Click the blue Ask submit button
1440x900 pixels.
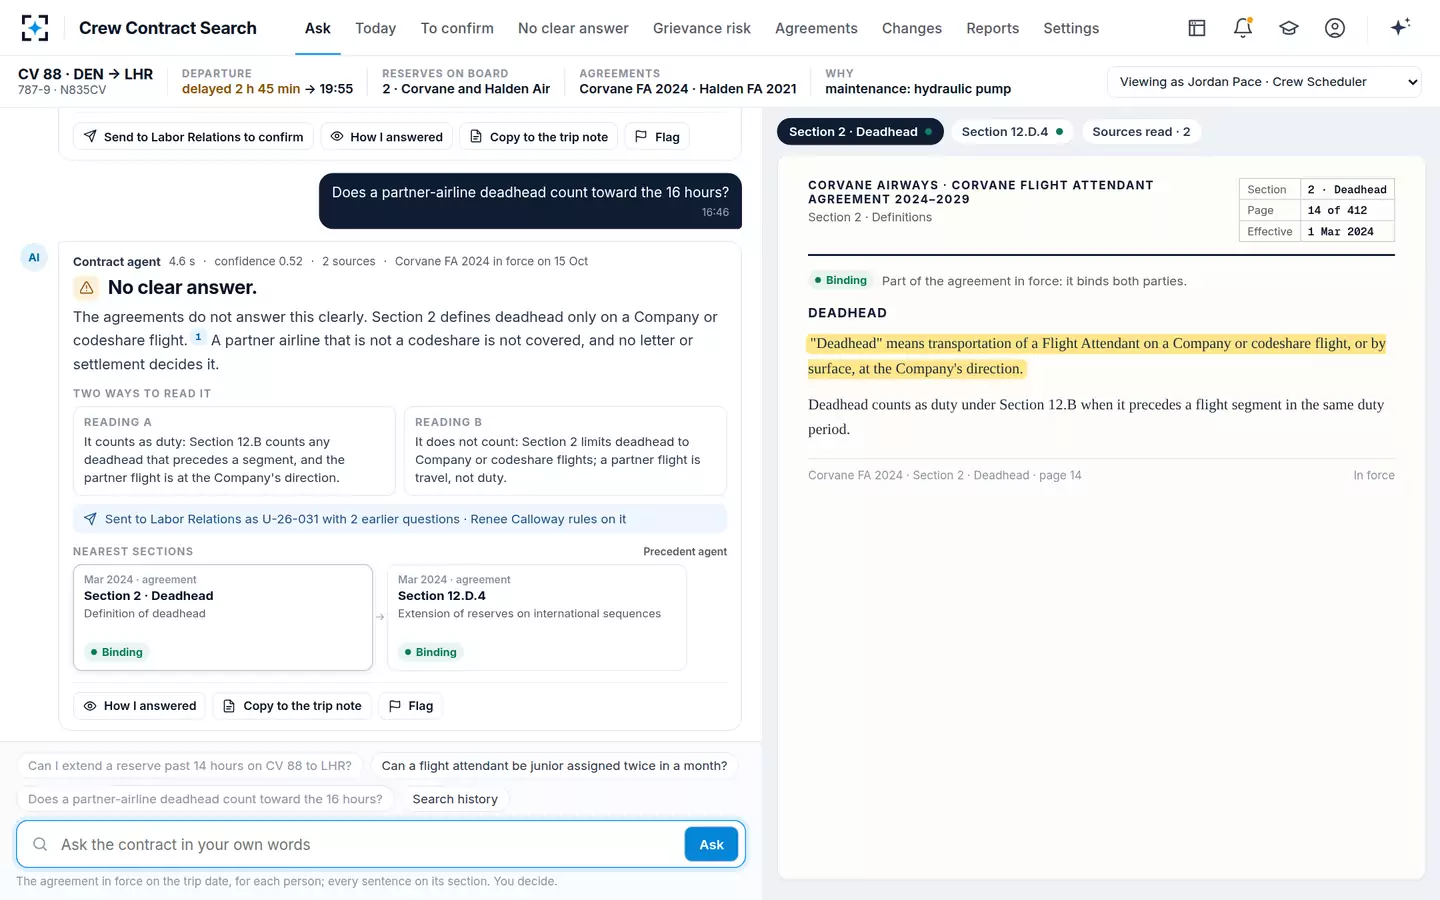(x=711, y=845)
